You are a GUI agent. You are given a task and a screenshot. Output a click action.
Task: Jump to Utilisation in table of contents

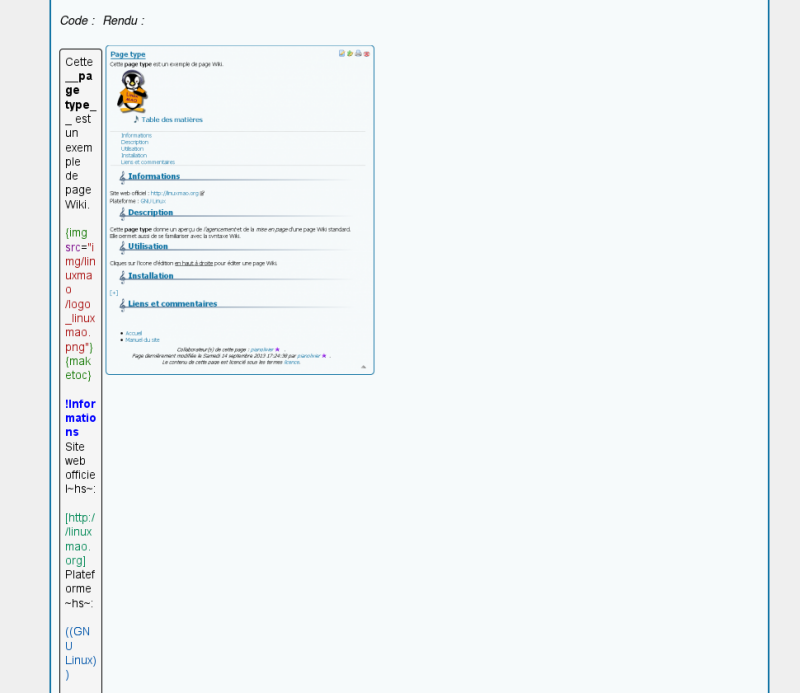132,148
